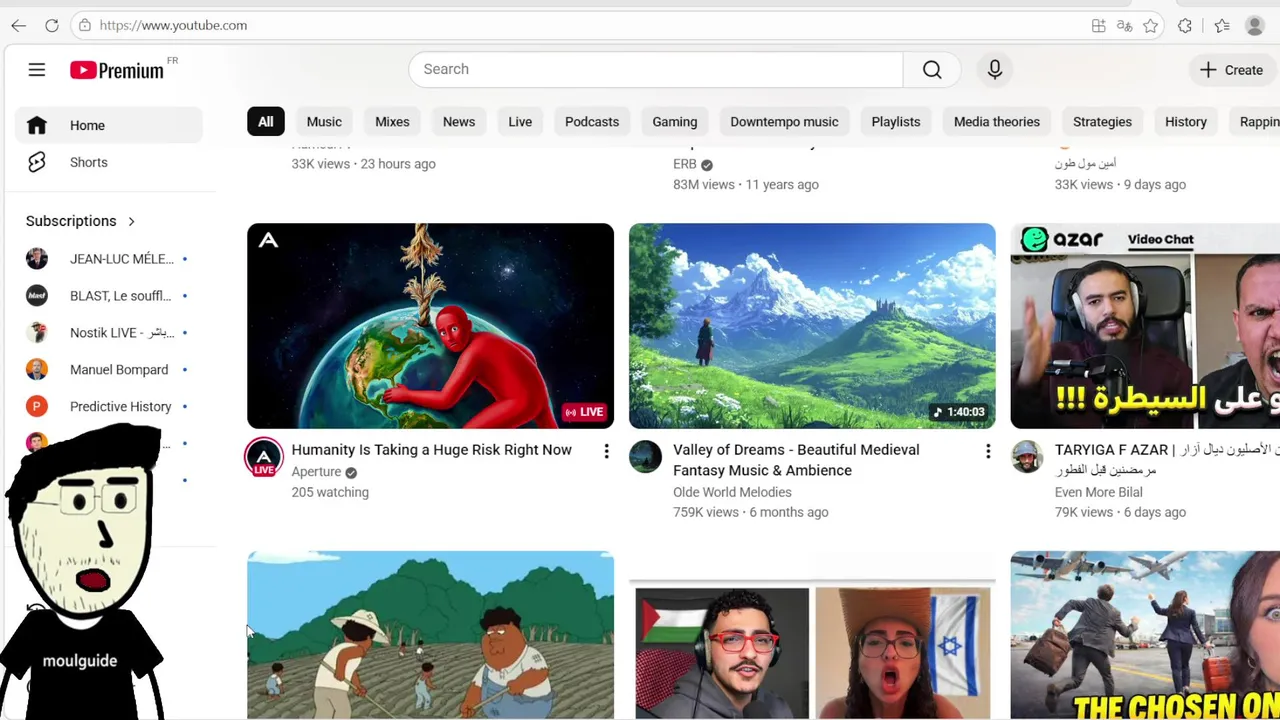The width and height of the screenshot is (1280, 720).
Task: Click the Create button
Action: (1232, 70)
